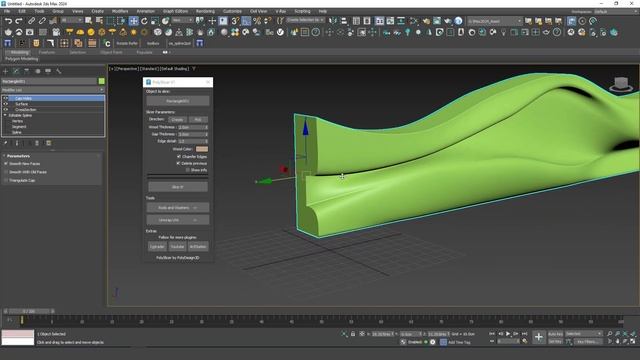This screenshot has height=360, width=640.
Task: Open Select by Name dialog icon
Action: click(99, 21)
